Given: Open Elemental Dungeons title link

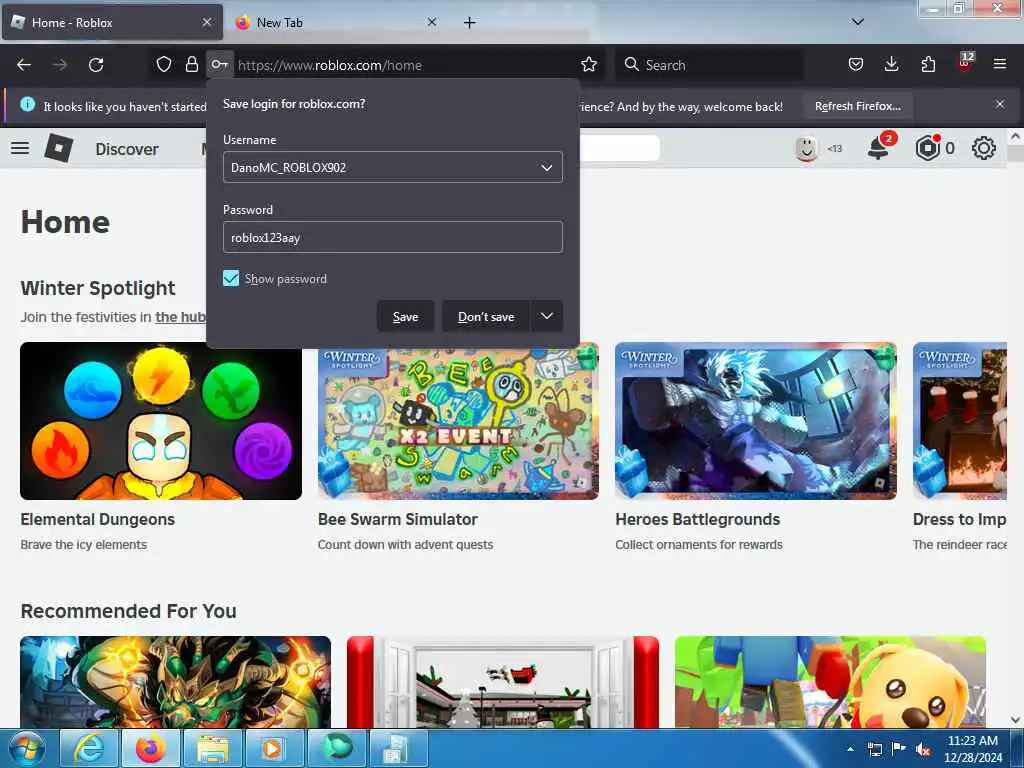Looking at the screenshot, I should coord(97,519).
